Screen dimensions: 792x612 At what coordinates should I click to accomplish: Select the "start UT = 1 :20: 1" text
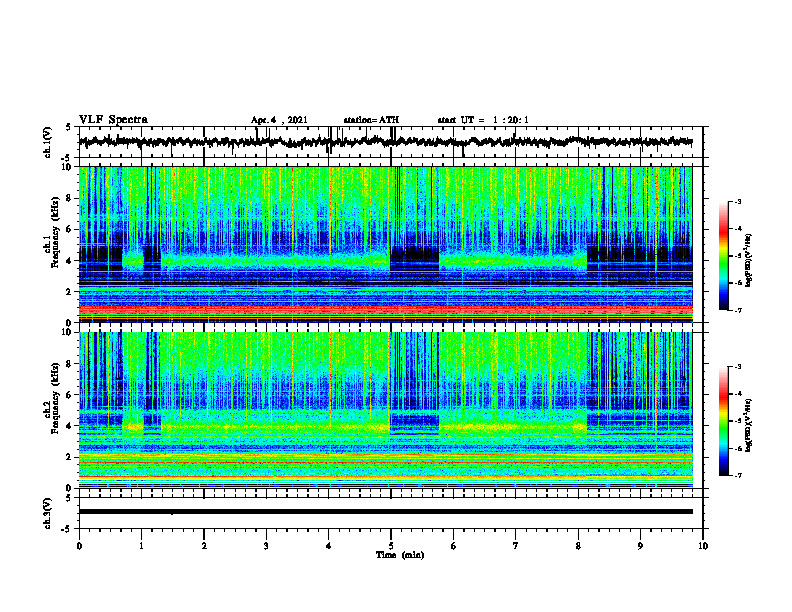pyautogui.click(x=483, y=120)
